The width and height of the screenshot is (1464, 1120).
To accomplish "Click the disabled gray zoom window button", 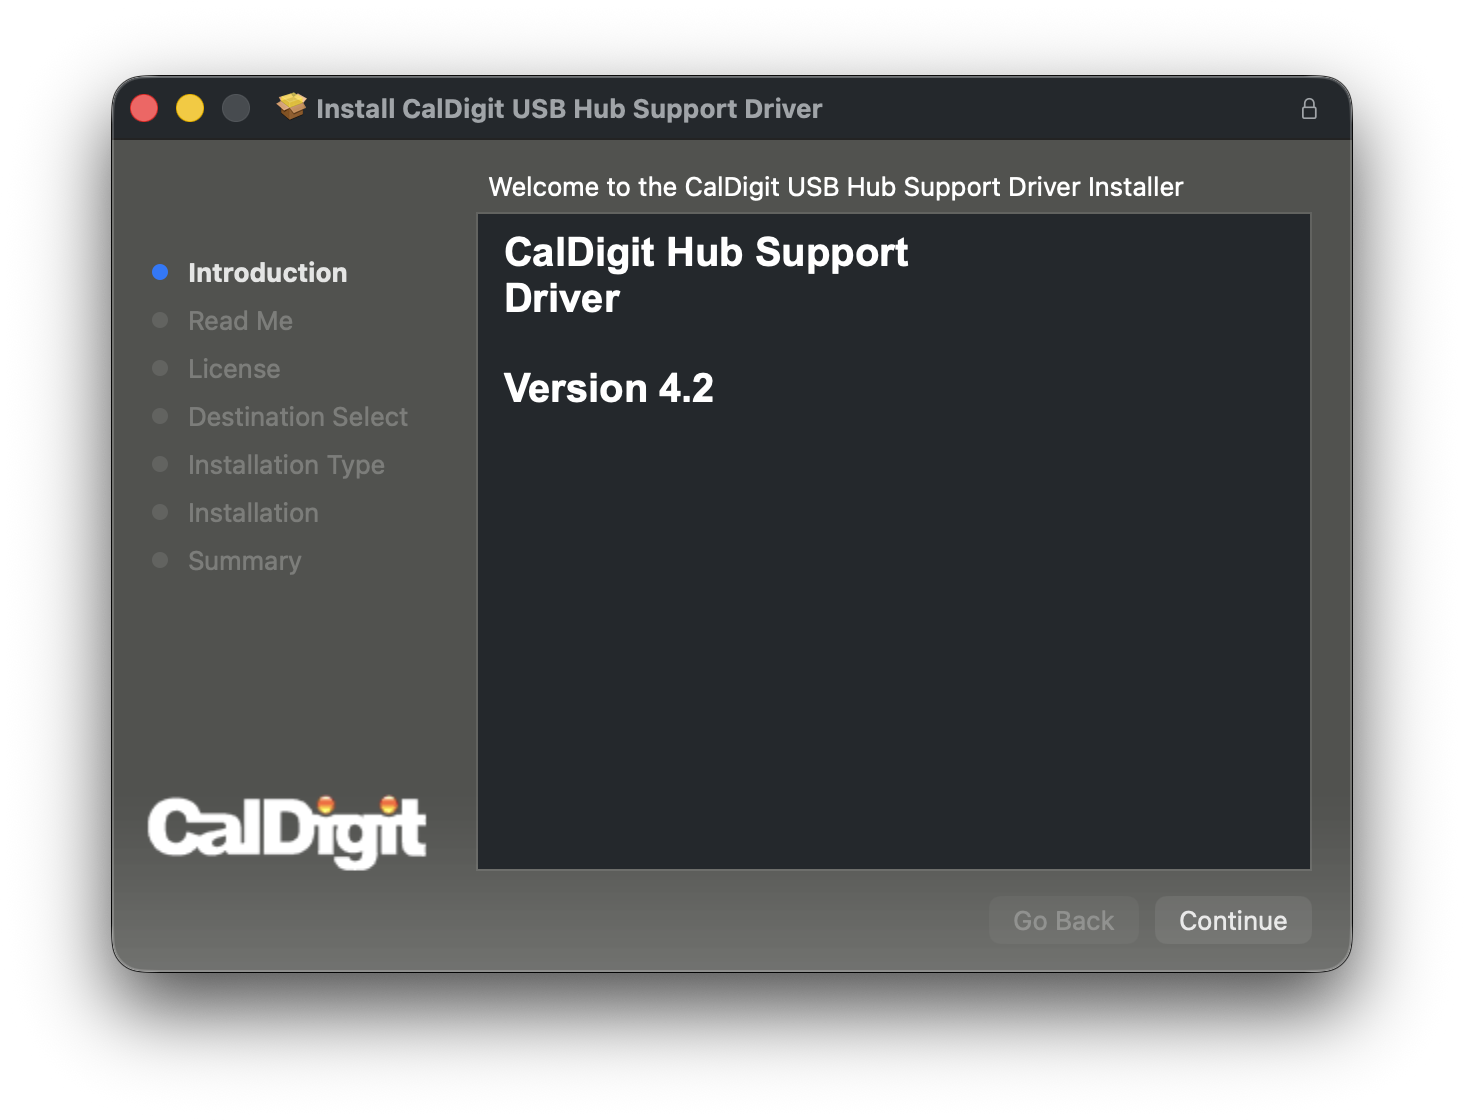I will pyautogui.click(x=236, y=108).
